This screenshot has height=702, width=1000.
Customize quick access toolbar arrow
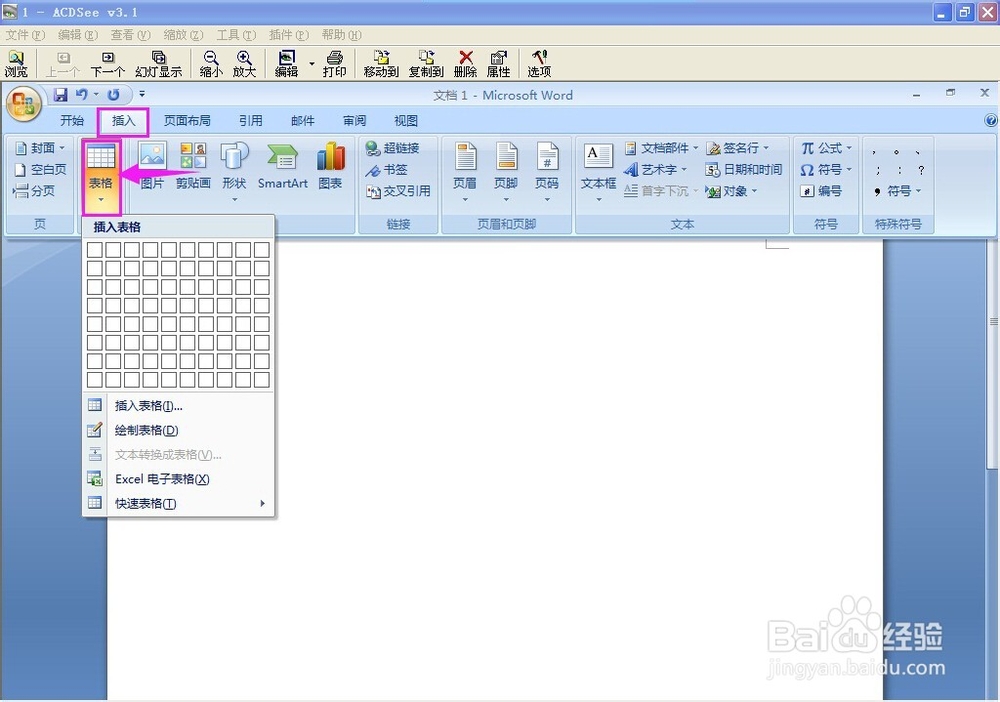tap(142, 94)
